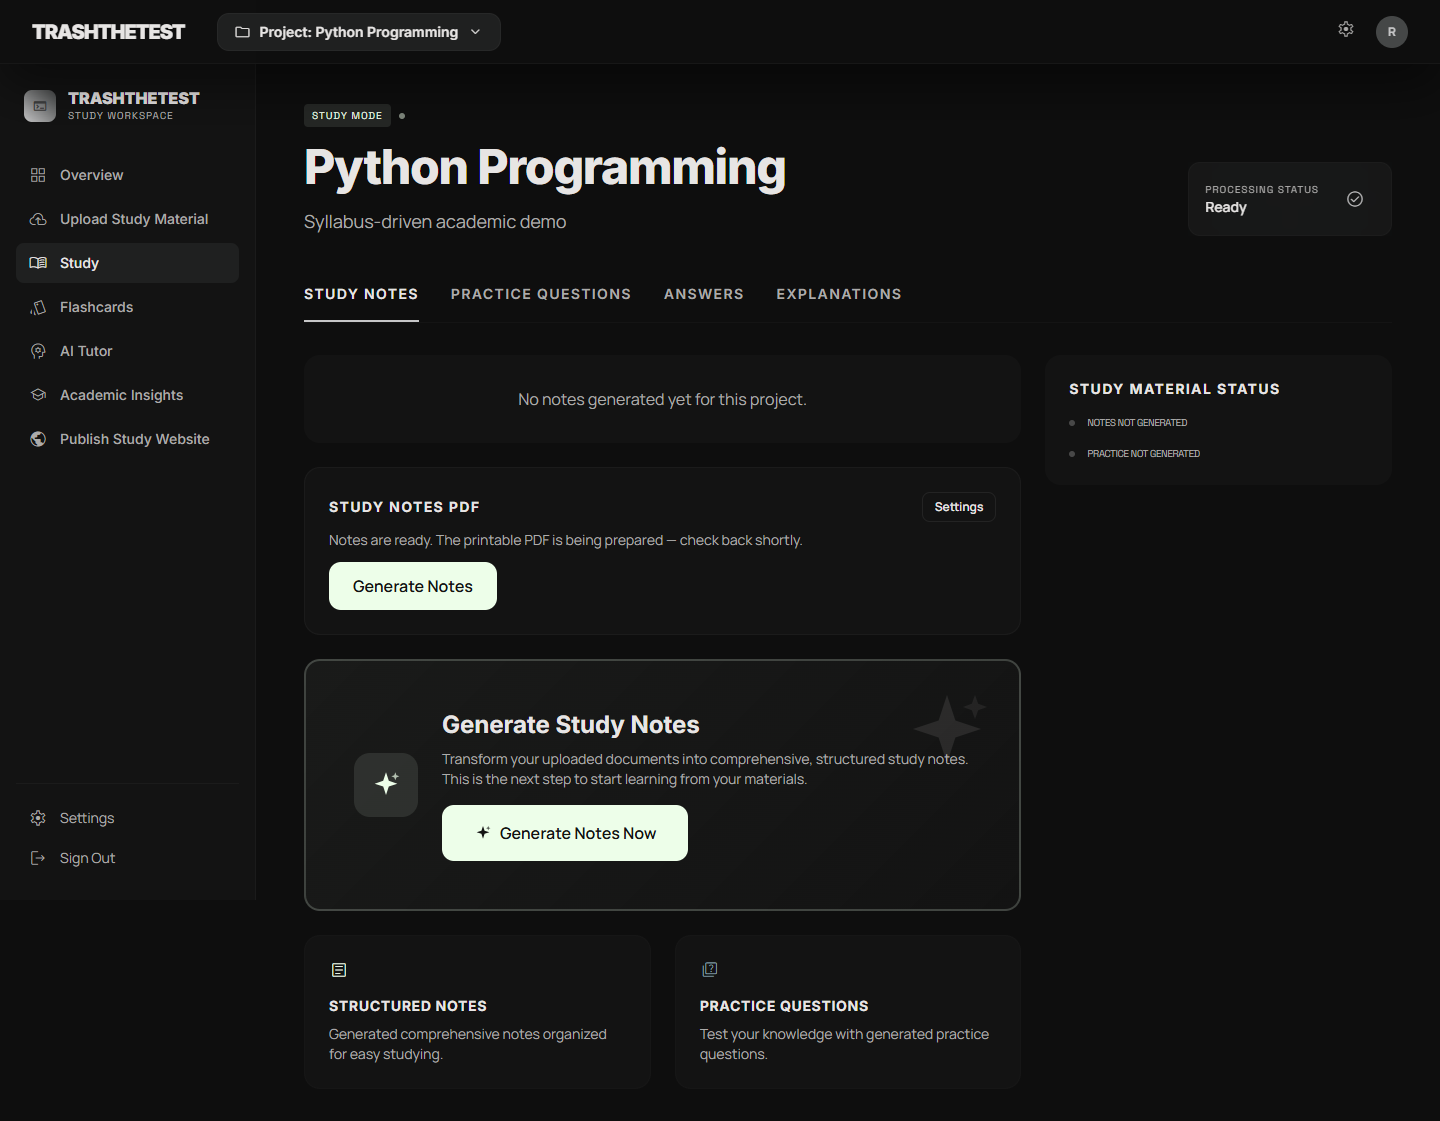Click the Structured Notes card title
This screenshot has width=1440, height=1121.
click(x=408, y=1006)
